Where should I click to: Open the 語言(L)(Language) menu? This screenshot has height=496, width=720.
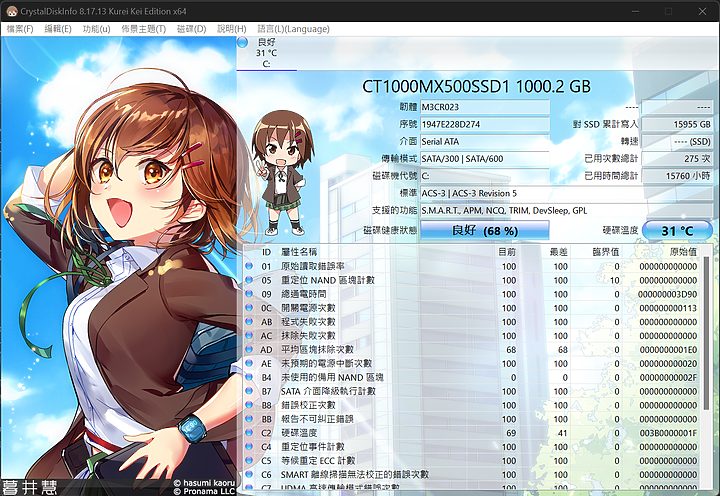(293, 29)
